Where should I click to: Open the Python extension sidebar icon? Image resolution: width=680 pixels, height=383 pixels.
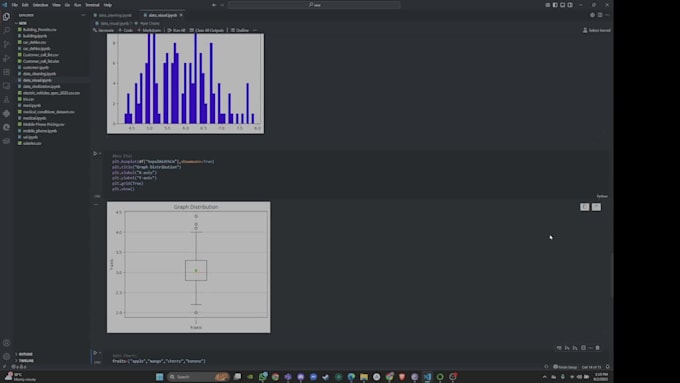(7, 113)
